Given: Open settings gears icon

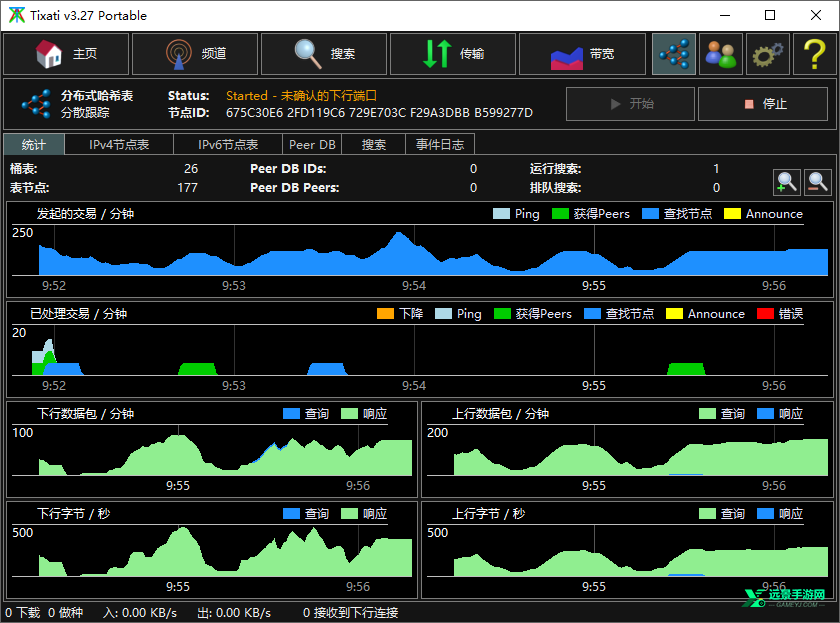Looking at the screenshot, I should [768, 54].
